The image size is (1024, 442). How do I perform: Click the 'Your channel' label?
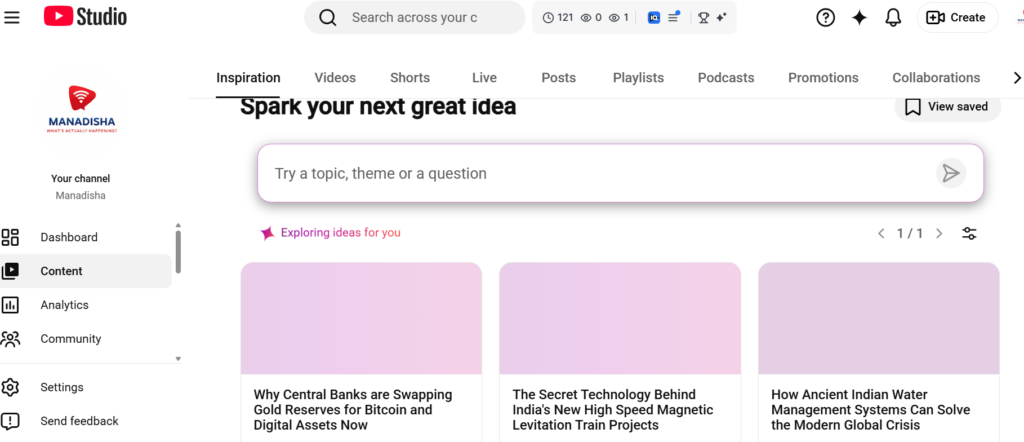80,178
